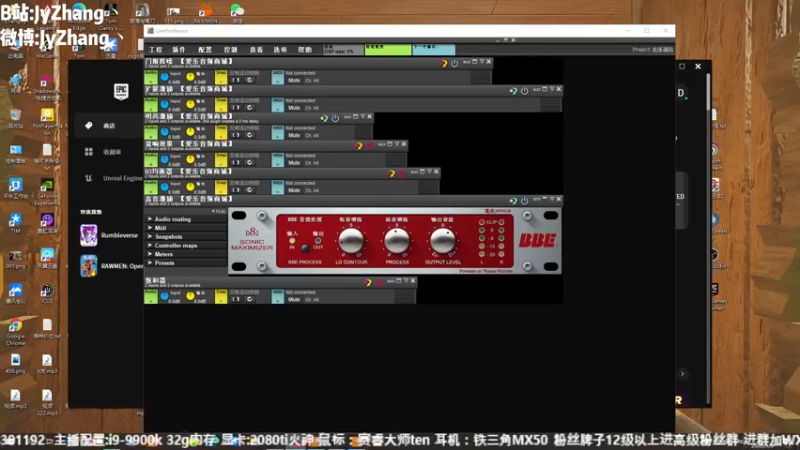
Task: Expand the Controller maps section
Action: [x=186, y=245]
